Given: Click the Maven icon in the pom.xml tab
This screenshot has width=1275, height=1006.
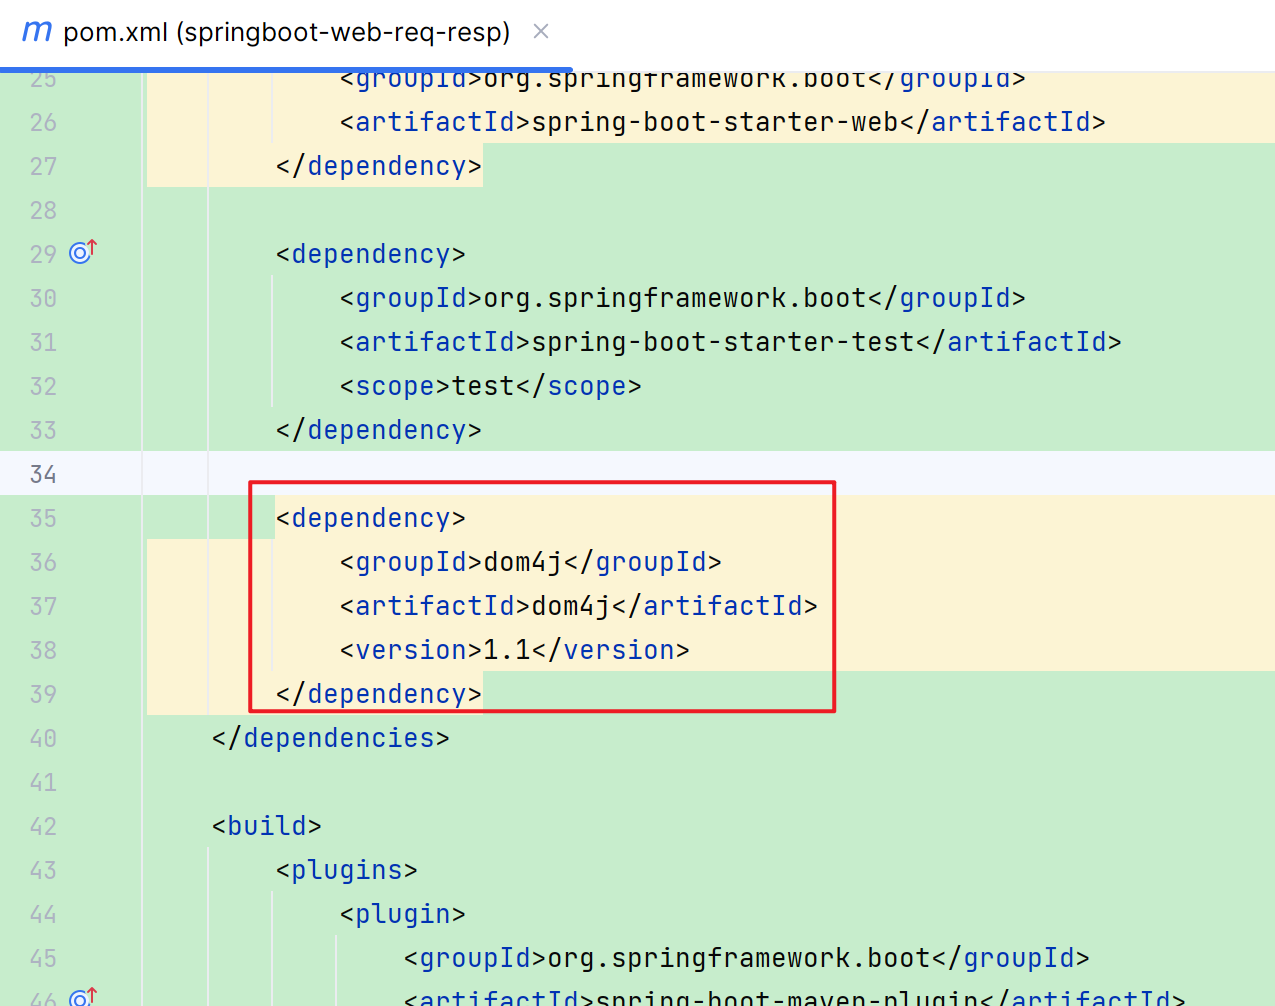Looking at the screenshot, I should [36, 31].
